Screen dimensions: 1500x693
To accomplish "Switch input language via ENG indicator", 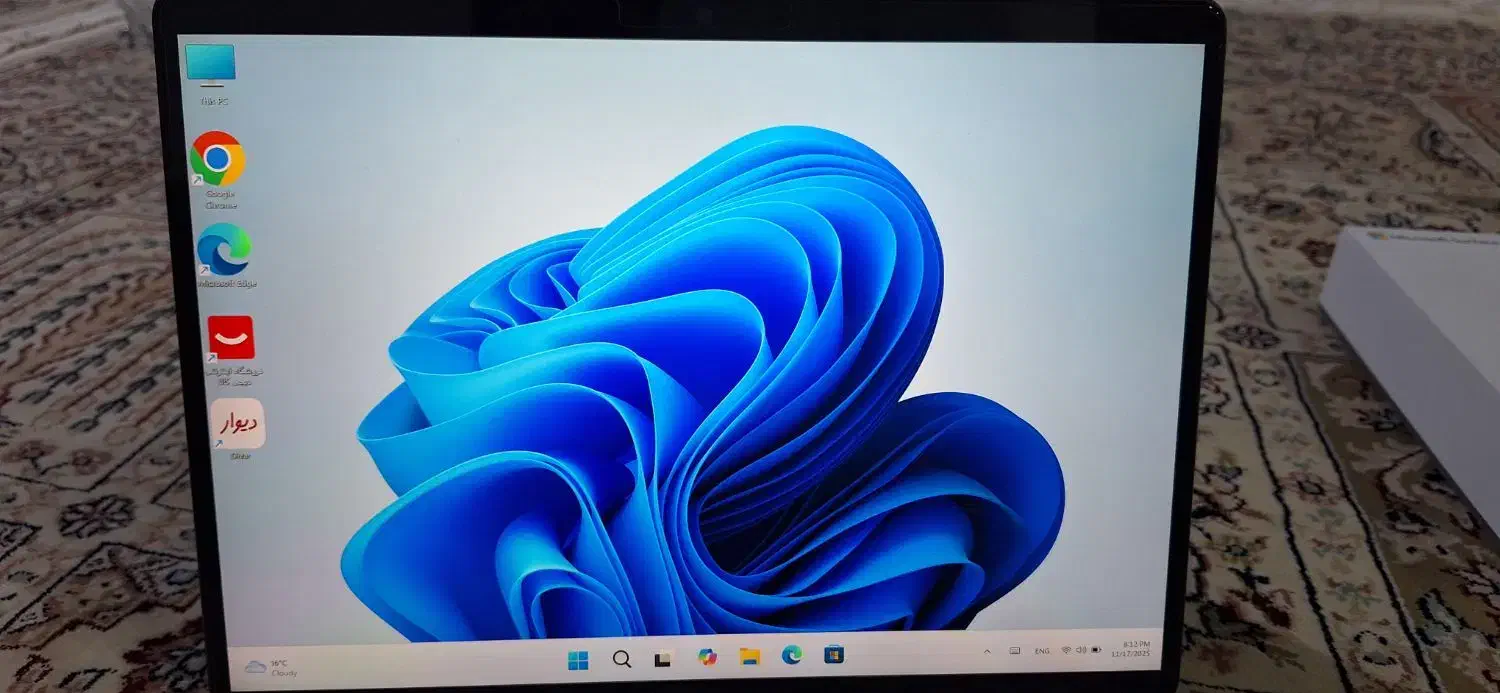I will (1042, 650).
